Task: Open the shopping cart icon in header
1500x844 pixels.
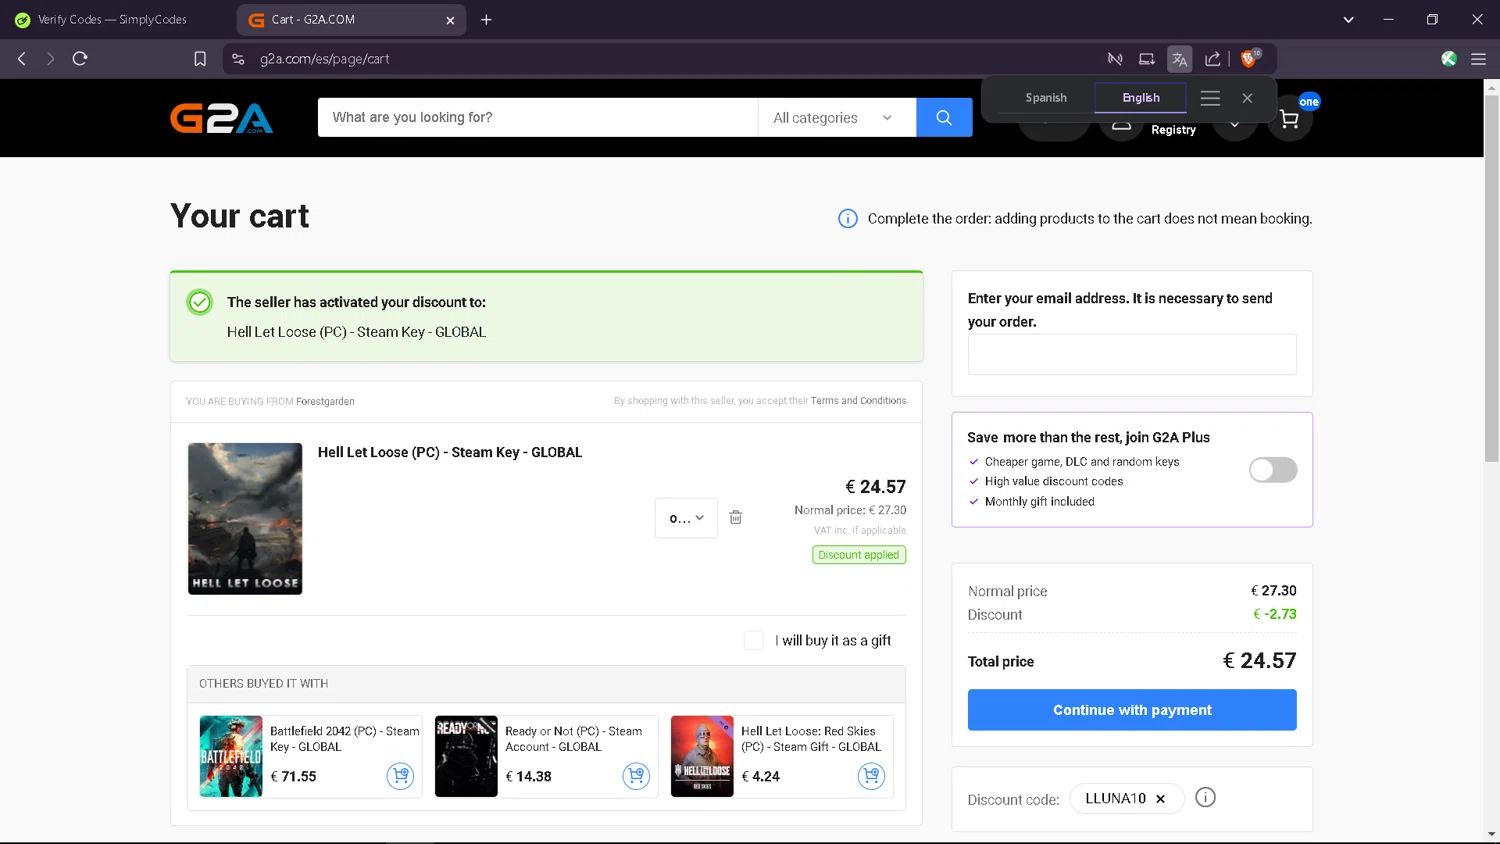Action: click(x=1289, y=121)
